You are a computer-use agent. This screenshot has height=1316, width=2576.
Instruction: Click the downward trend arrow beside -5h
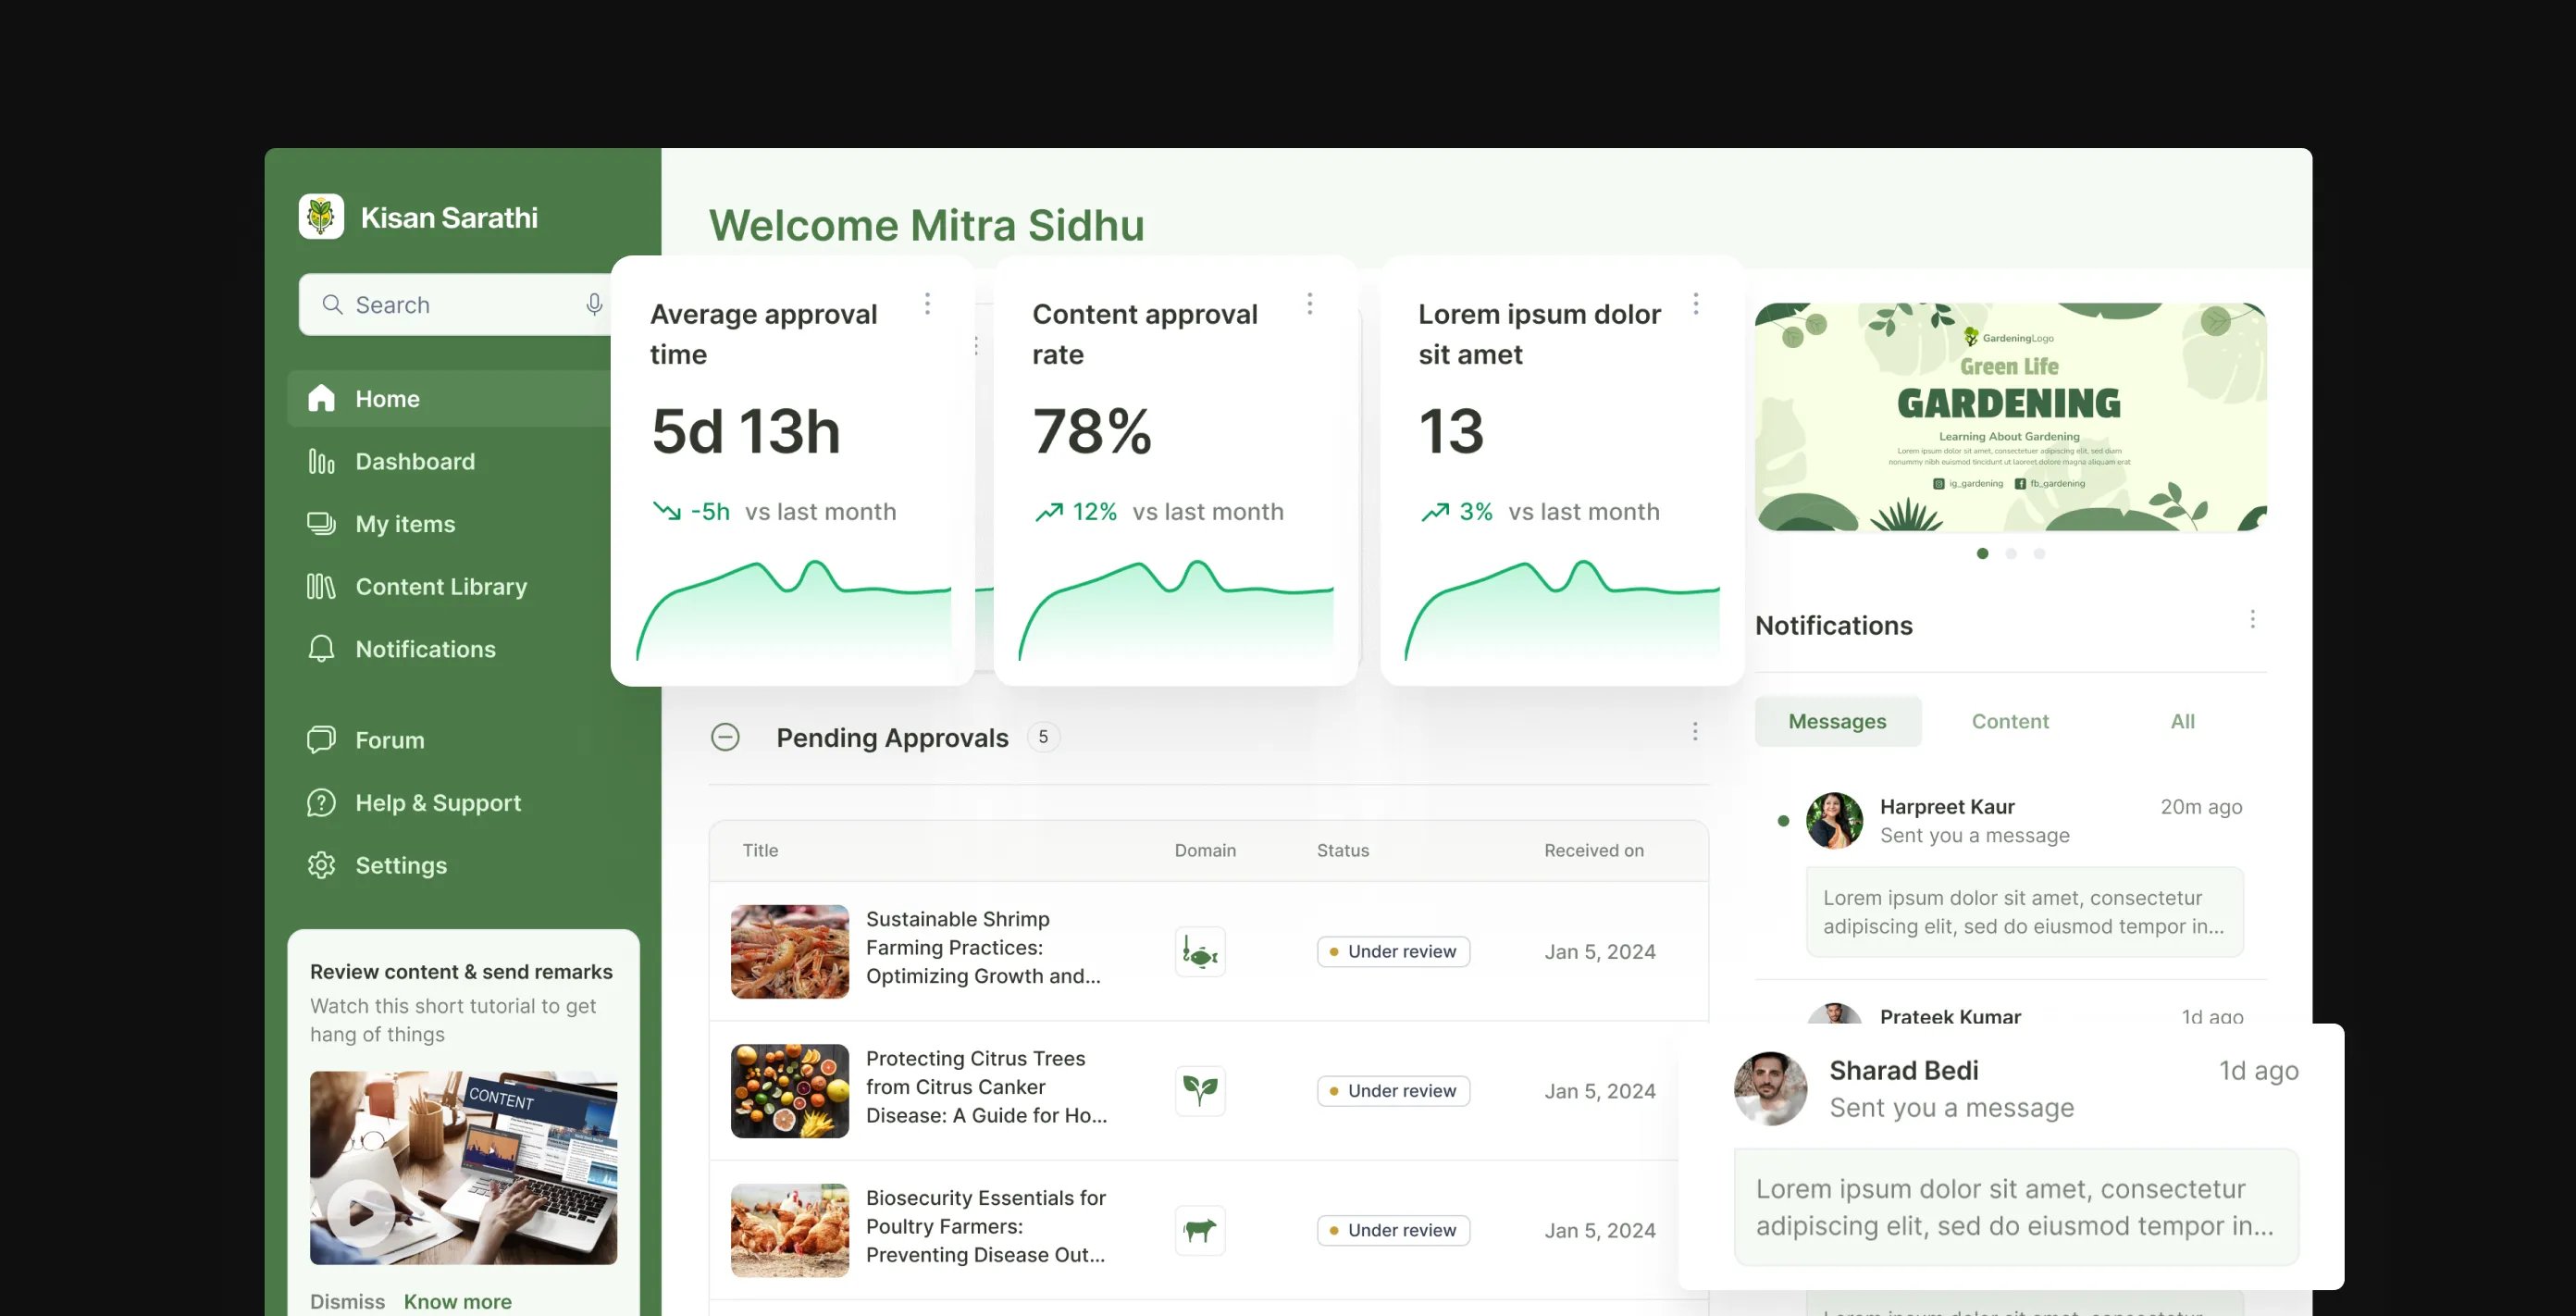666,511
